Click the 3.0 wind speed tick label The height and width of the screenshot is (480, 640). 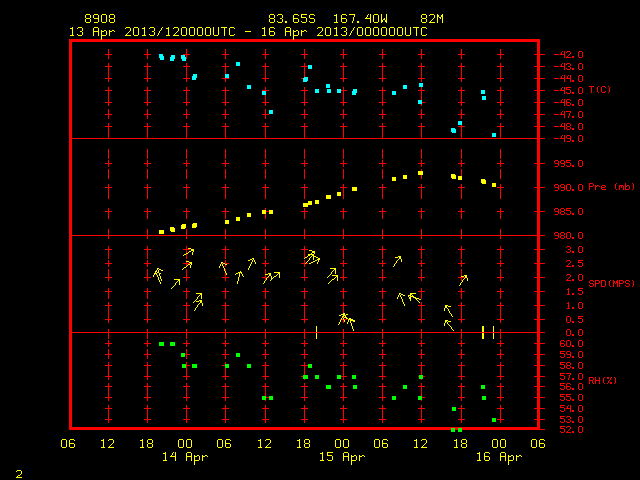[574, 250]
